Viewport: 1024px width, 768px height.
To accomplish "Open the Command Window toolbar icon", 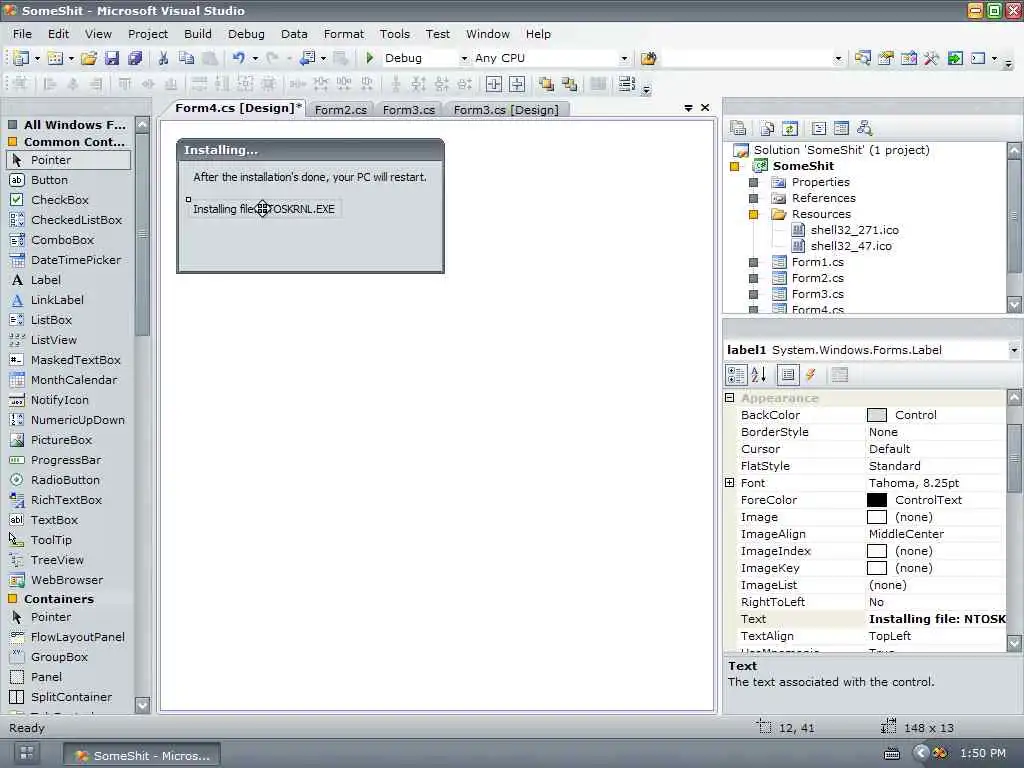I will [x=978, y=58].
